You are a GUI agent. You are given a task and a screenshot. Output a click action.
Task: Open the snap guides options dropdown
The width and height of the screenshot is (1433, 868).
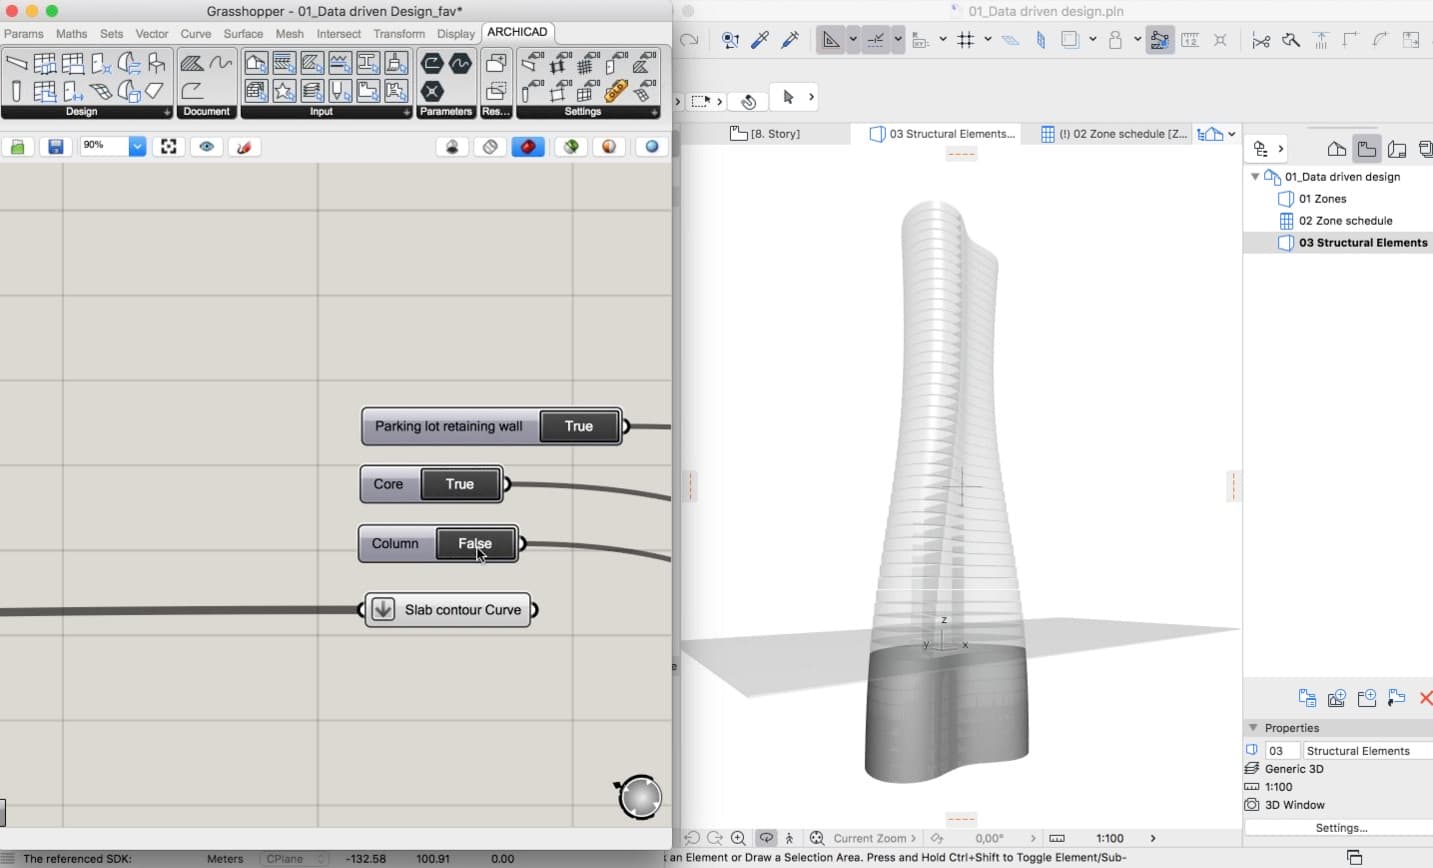tap(898, 40)
